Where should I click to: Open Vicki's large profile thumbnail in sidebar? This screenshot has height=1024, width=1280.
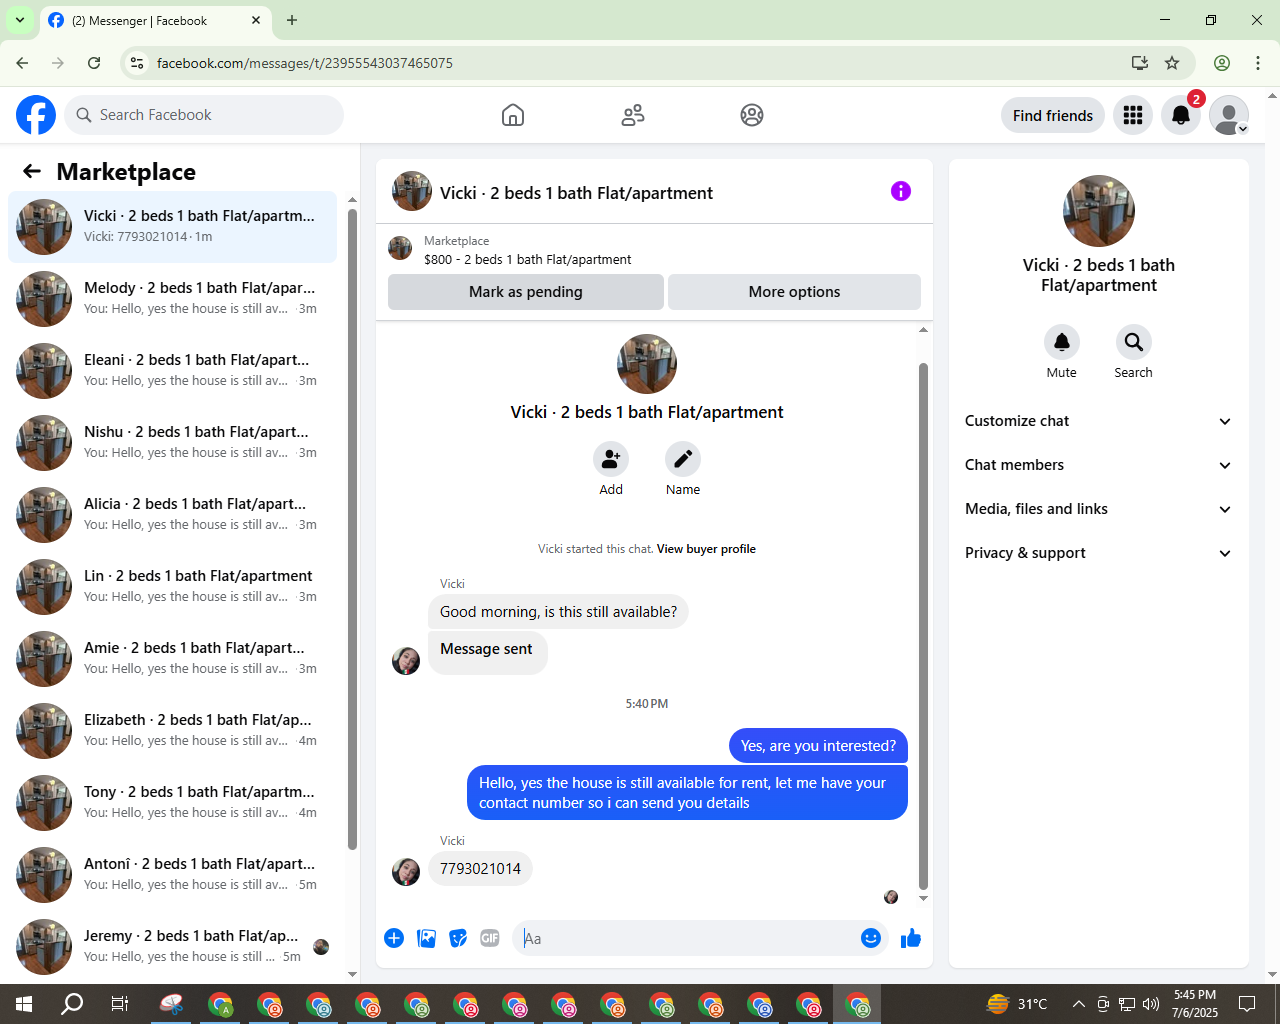1099,211
